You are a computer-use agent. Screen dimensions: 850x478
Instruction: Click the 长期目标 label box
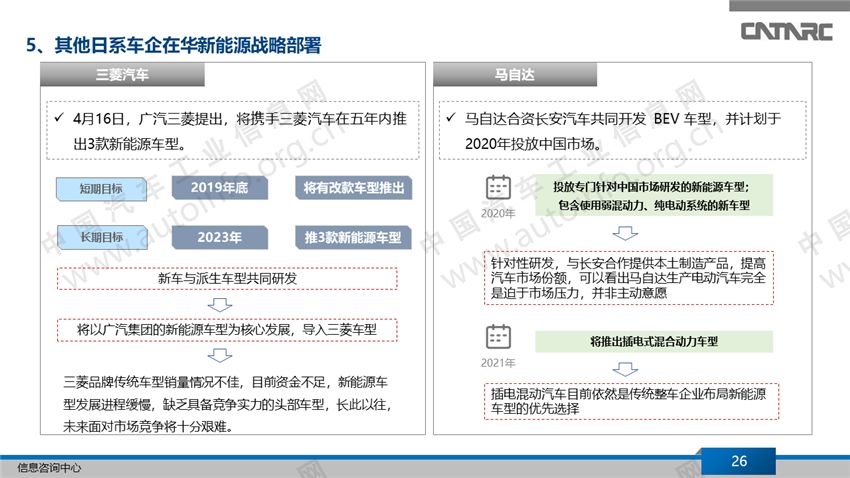tap(102, 237)
